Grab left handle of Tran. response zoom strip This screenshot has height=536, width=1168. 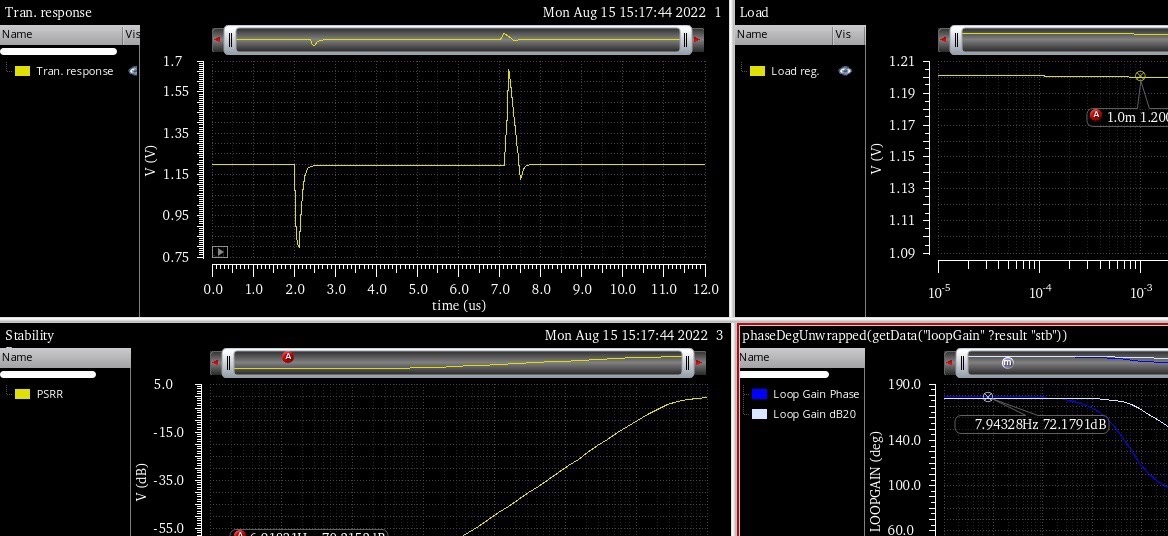[231, 39]
